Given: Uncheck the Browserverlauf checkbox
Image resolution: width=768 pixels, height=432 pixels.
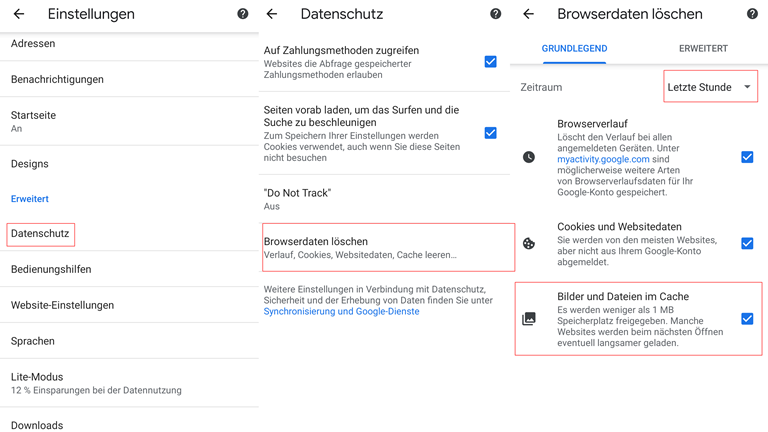Looking at the screenshot, I should point(747,157).
